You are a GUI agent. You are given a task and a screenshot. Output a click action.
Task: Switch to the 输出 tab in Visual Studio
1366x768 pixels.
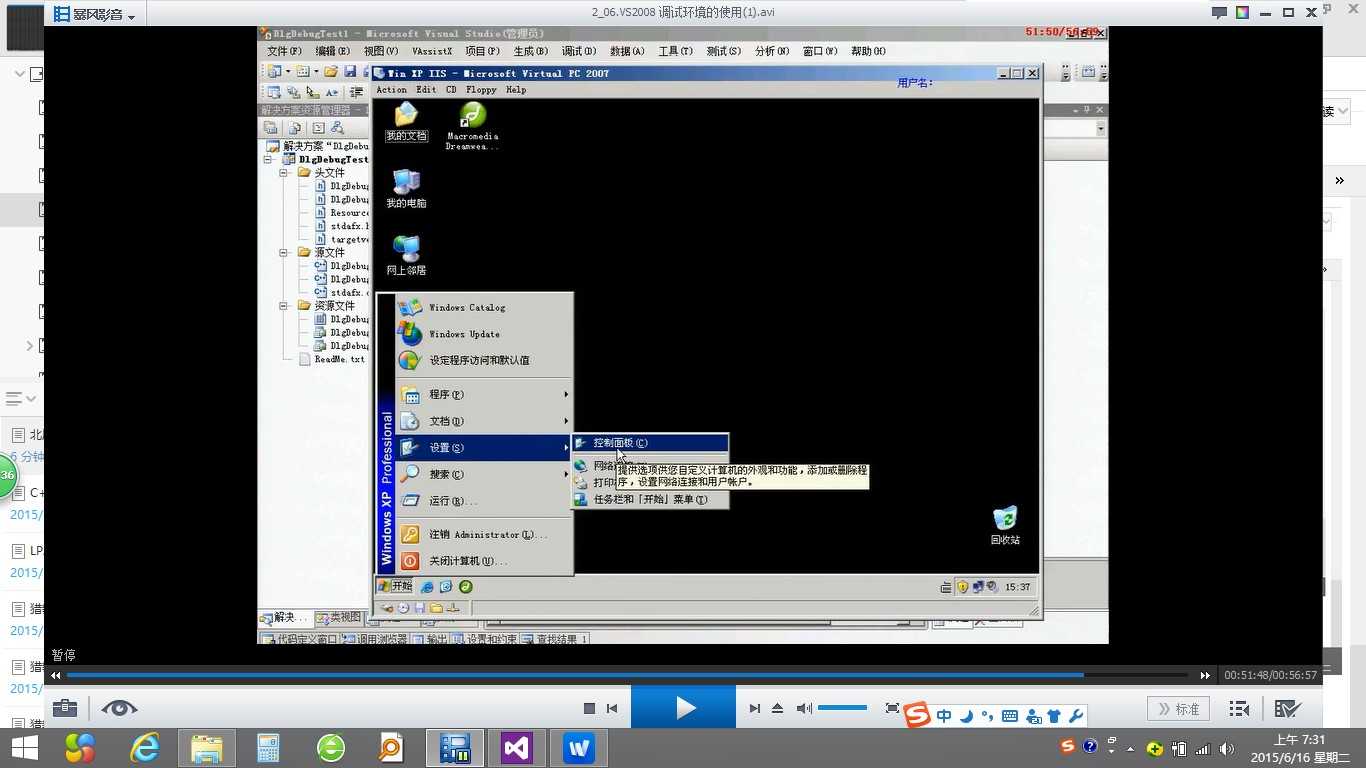tap(430, 639)
